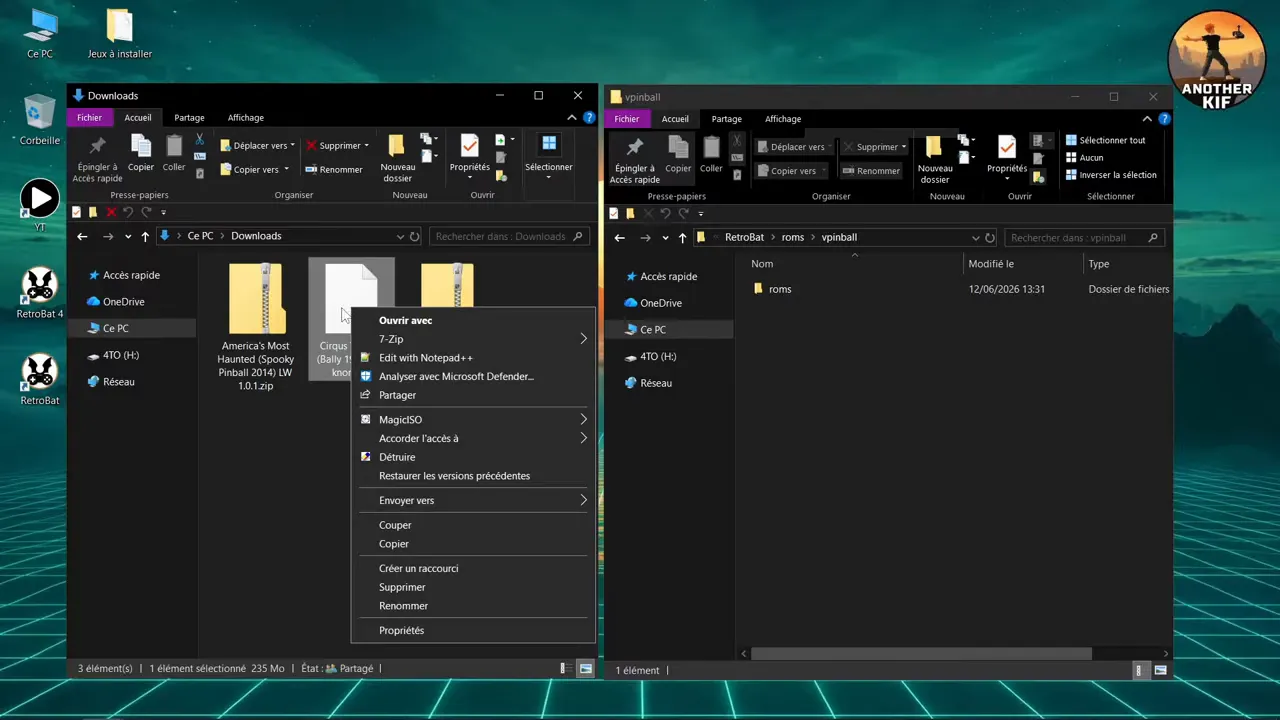
Task: Click Copier icon in Downloads ribbon
Action: (x=141, y=153)
